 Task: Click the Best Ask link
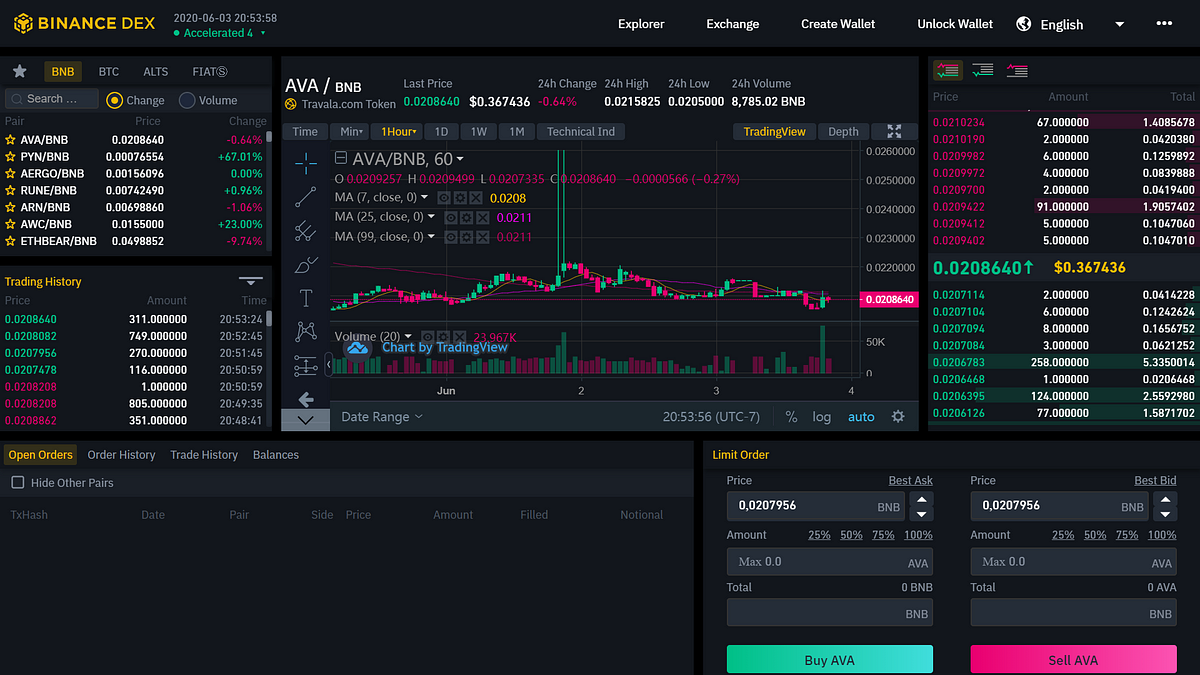pos(911,481)
